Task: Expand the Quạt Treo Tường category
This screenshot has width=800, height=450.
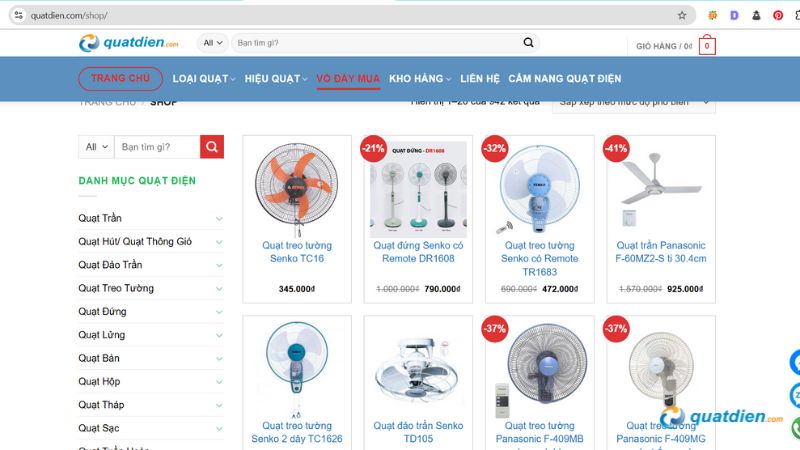Action: tap(219, 288)
